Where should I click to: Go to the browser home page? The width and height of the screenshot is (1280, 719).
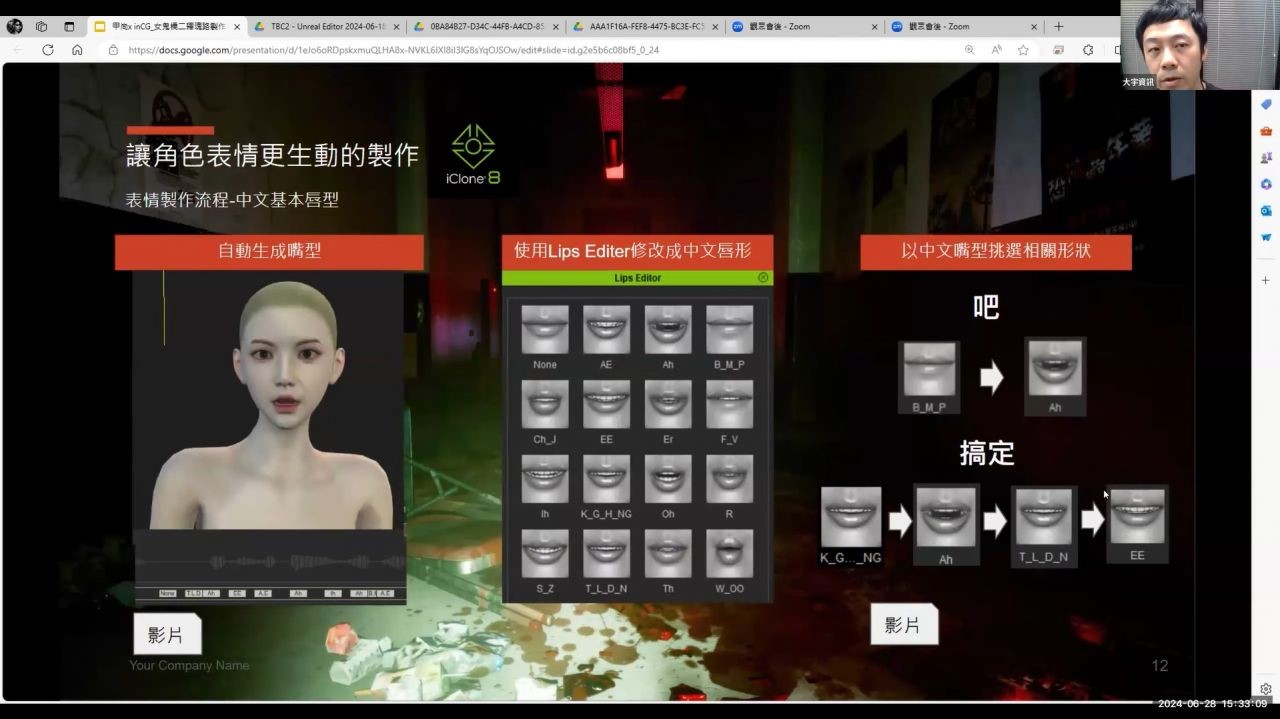point(77,50)
